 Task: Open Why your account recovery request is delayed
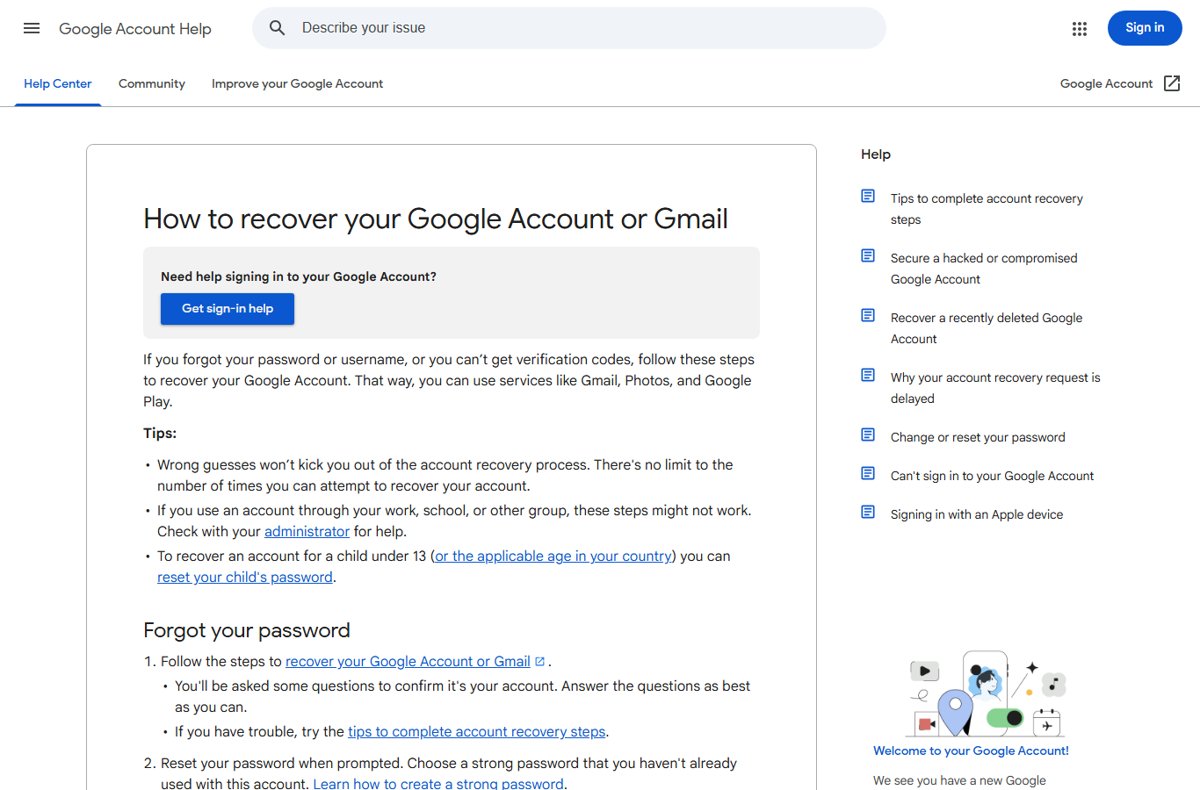pos(996,388)
